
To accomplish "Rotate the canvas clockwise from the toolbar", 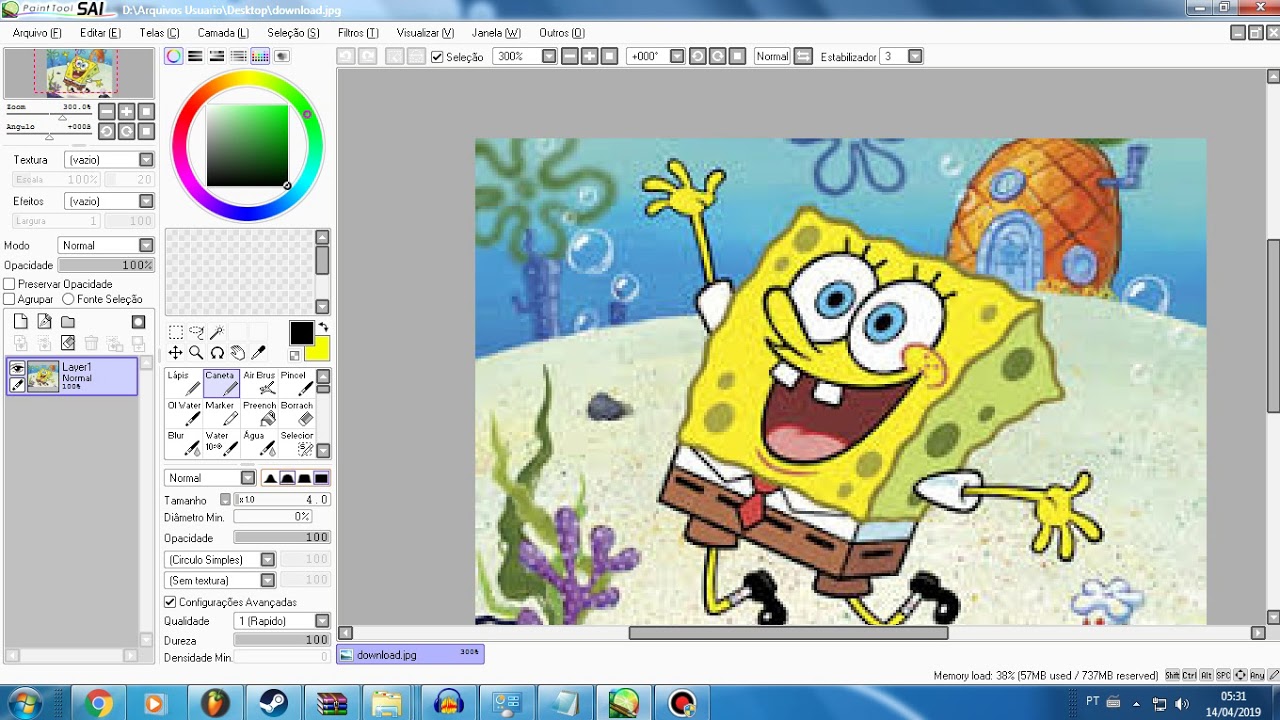I will pyautogui.click(x=717, y=56).
